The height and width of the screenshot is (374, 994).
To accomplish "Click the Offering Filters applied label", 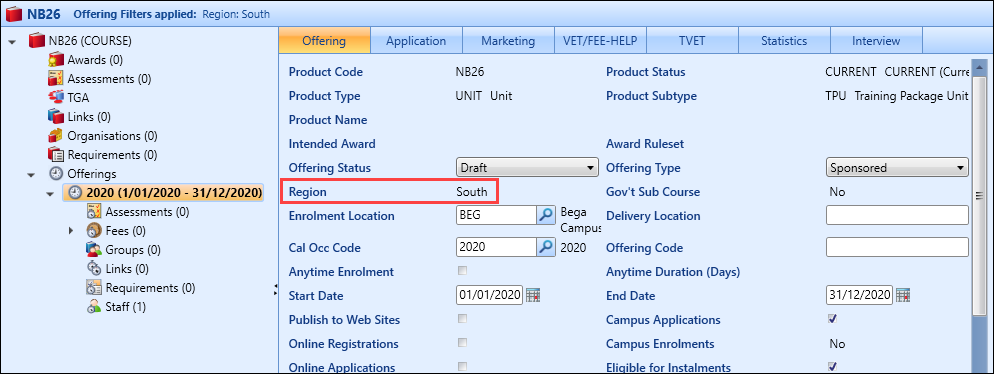I will tap(135, 14).
